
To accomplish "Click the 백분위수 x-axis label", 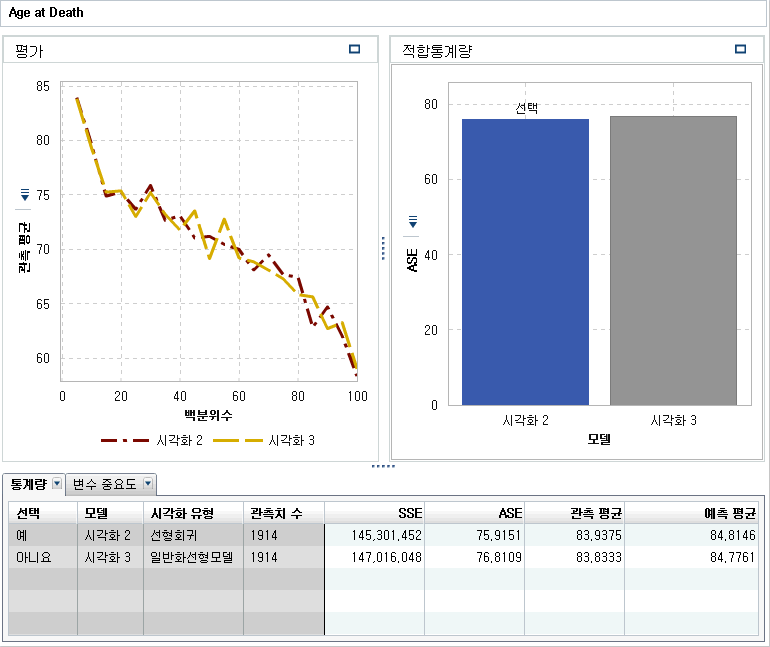I will (208, 415).
